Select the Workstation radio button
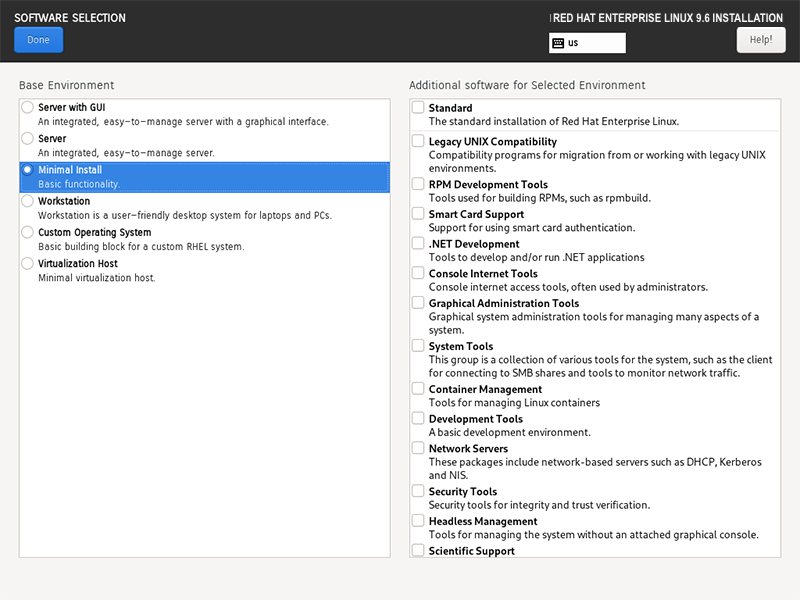This screenshot has height=600, width=800. [x=27, y=201]
